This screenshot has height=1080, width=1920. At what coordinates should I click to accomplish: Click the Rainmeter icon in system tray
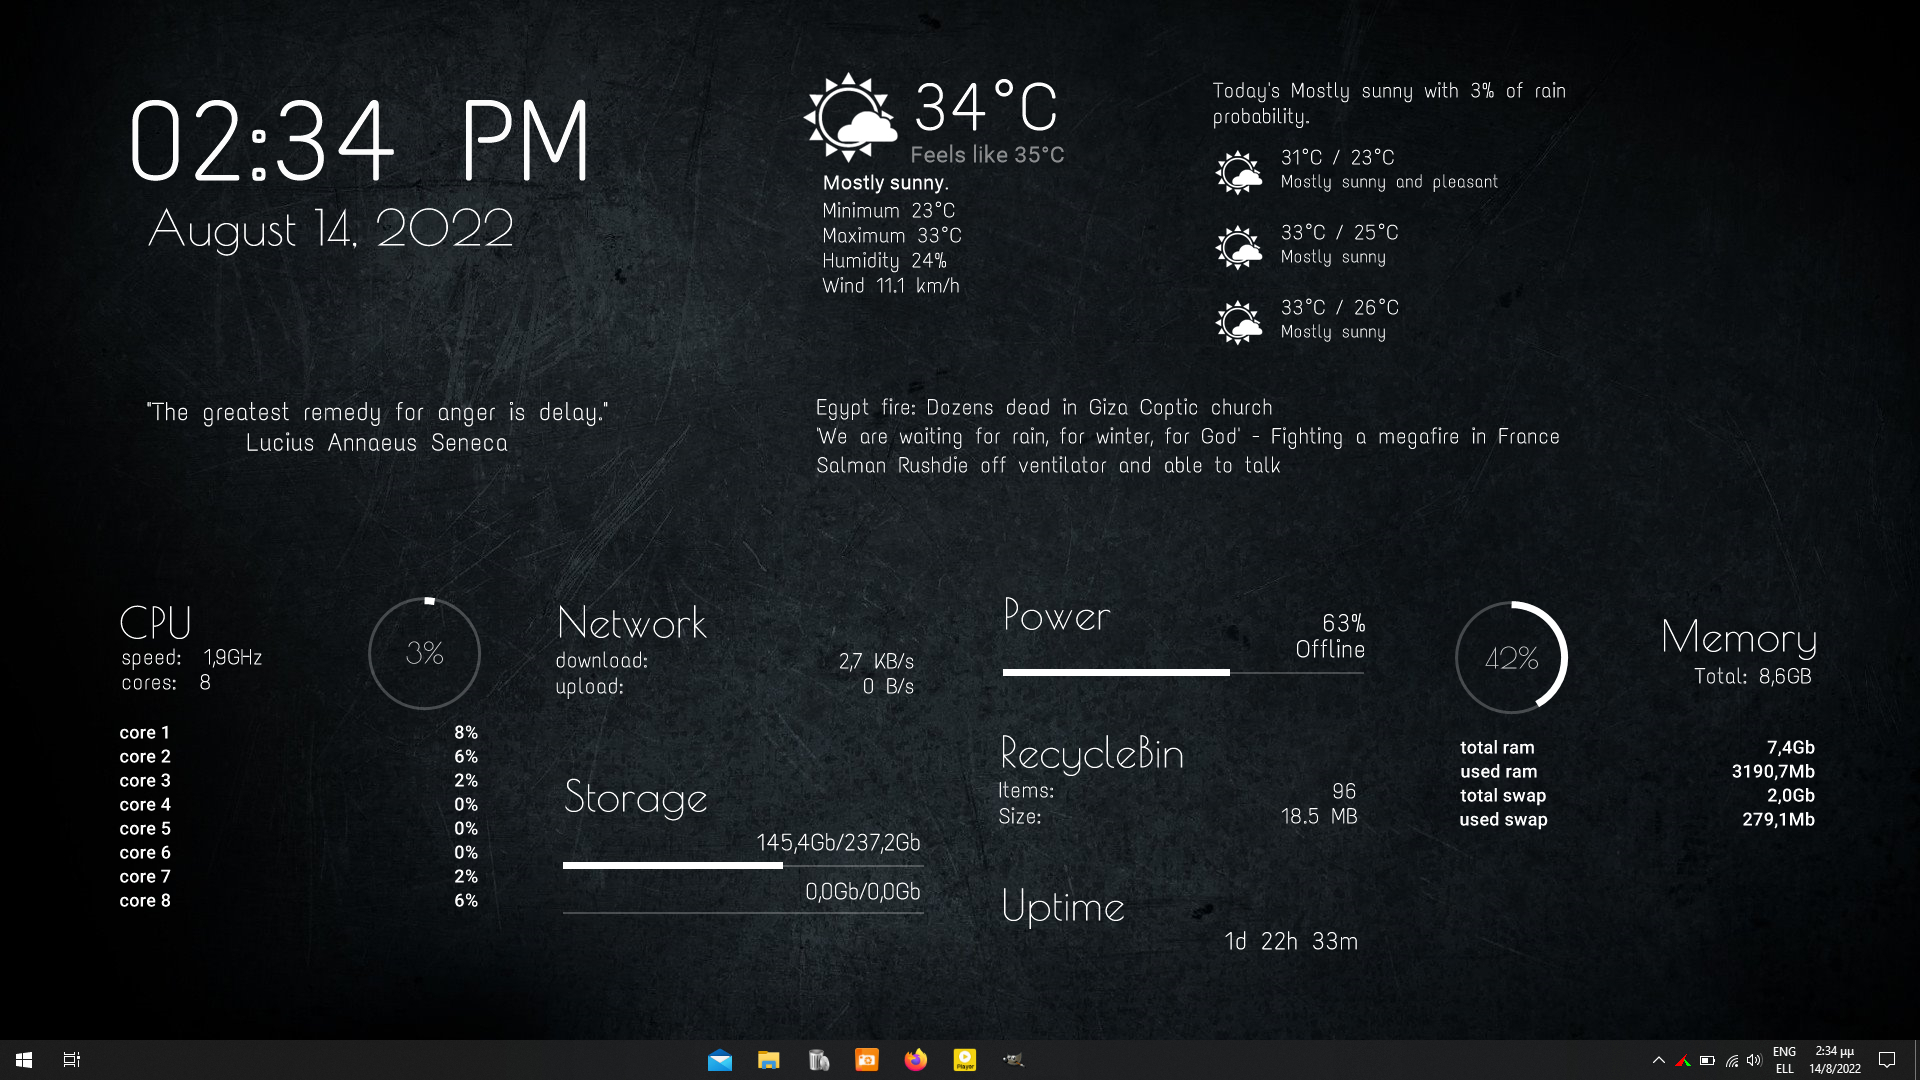pyautogui.click(x=1684, y=1060)
